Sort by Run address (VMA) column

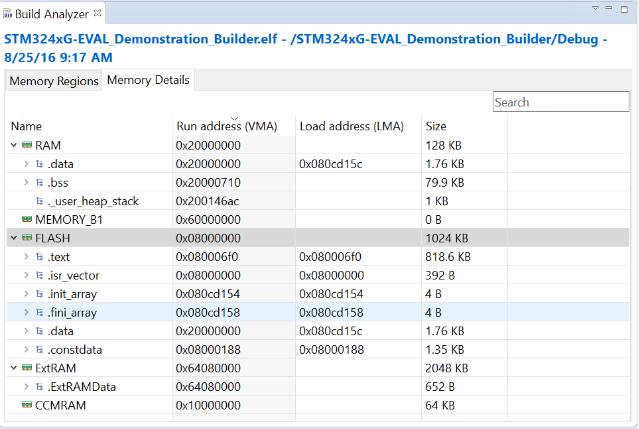click(x=234, y=126)
